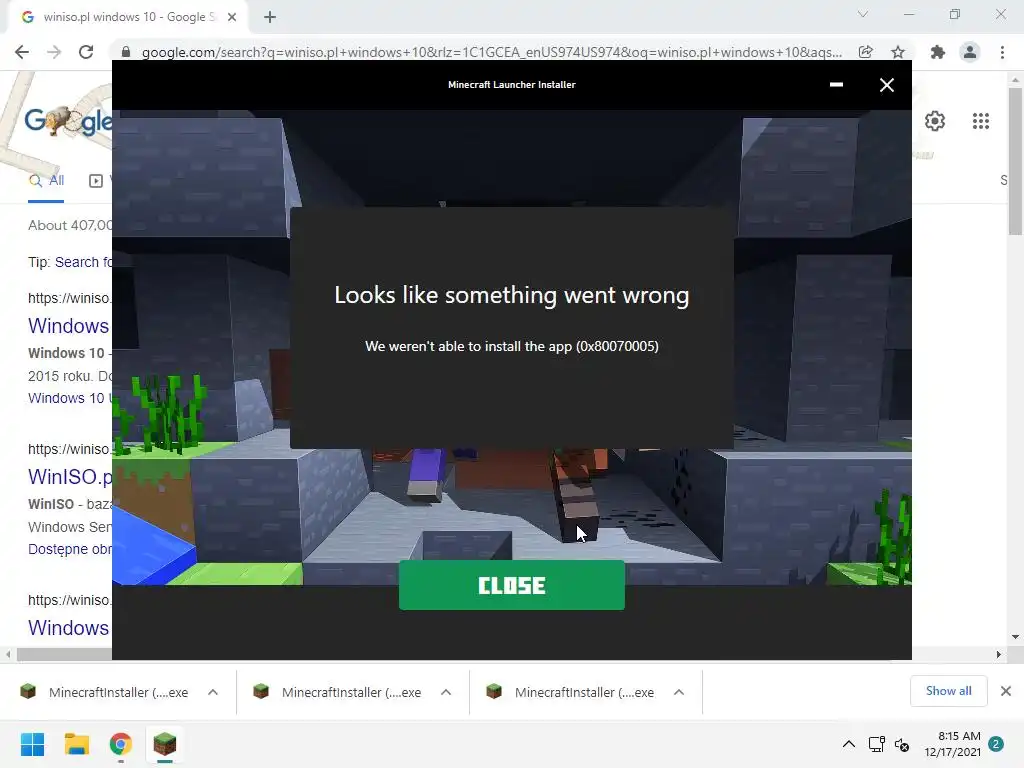Open muted volume tray icon
Viewport: 1024px width, 768px height.
[x=902, y=744]
